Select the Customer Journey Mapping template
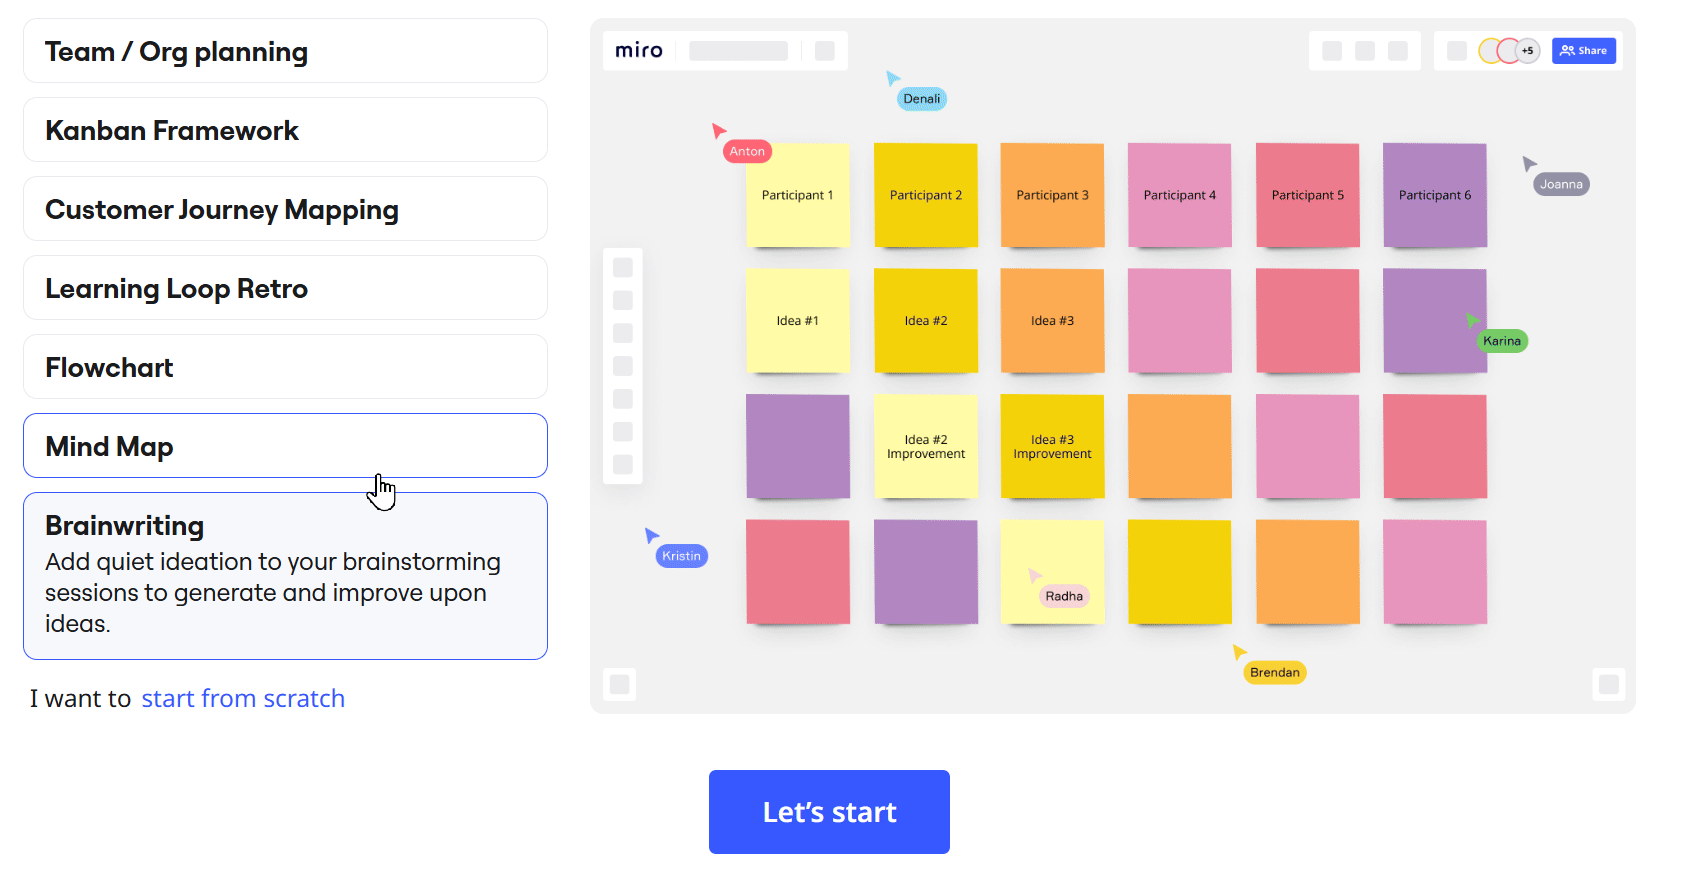1681x883 pixels. coord(285,209)
